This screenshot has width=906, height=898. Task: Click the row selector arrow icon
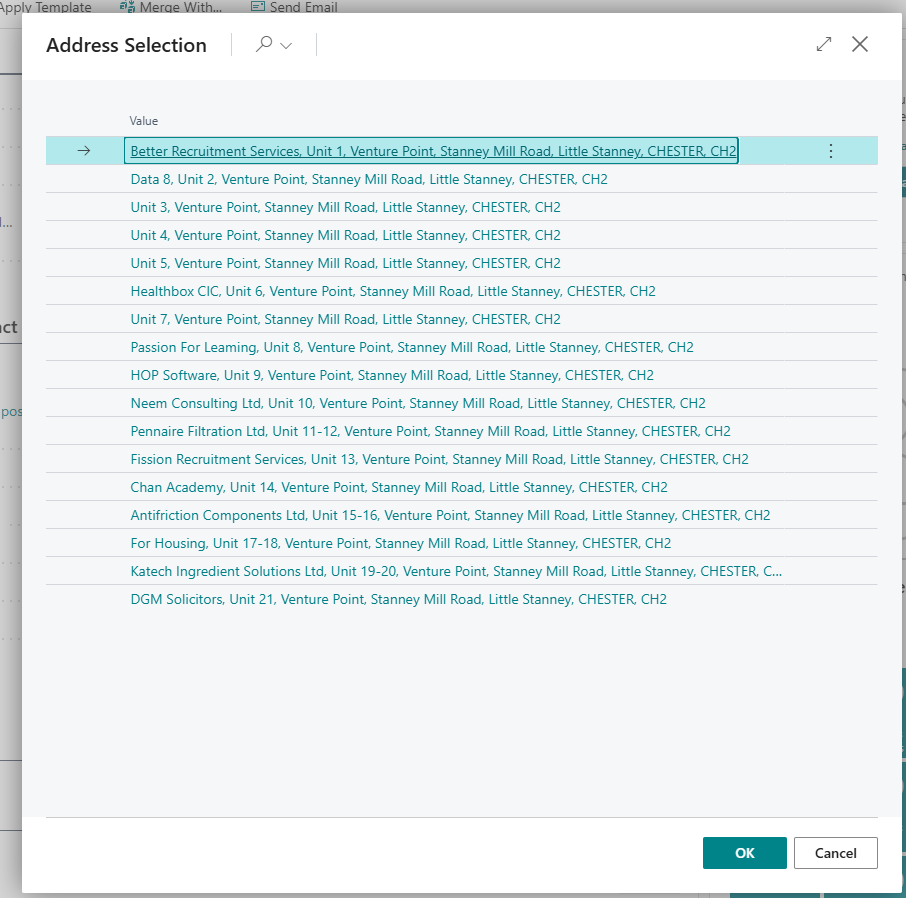84,151
